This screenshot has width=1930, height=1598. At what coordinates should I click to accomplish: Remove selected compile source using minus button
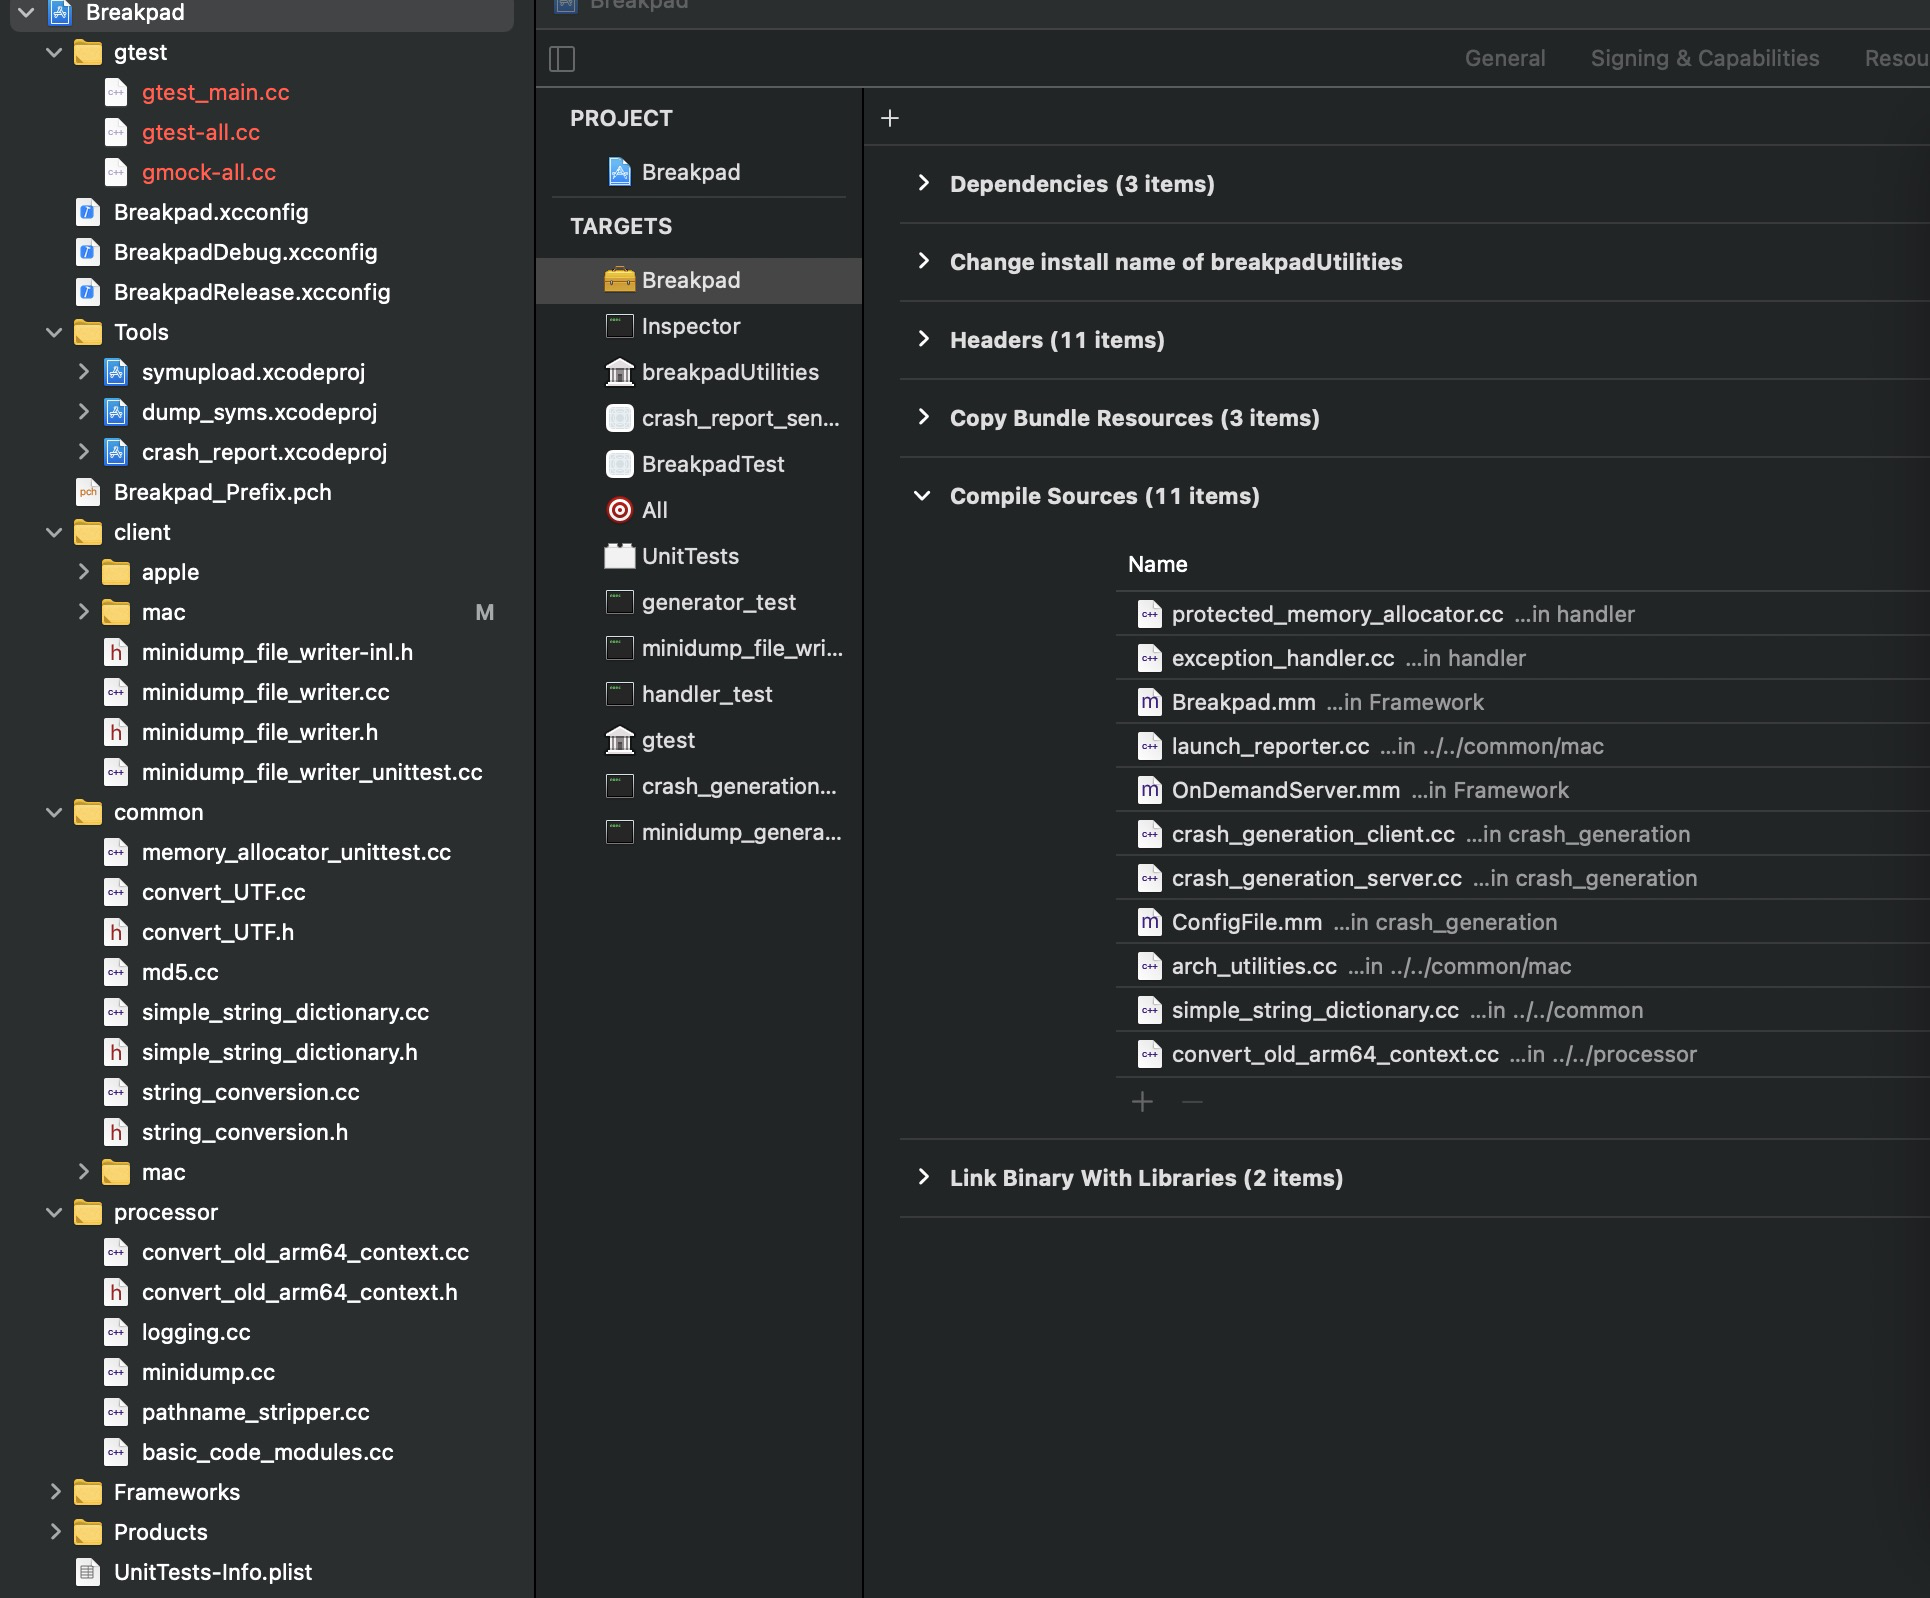pos(1191,1102)
